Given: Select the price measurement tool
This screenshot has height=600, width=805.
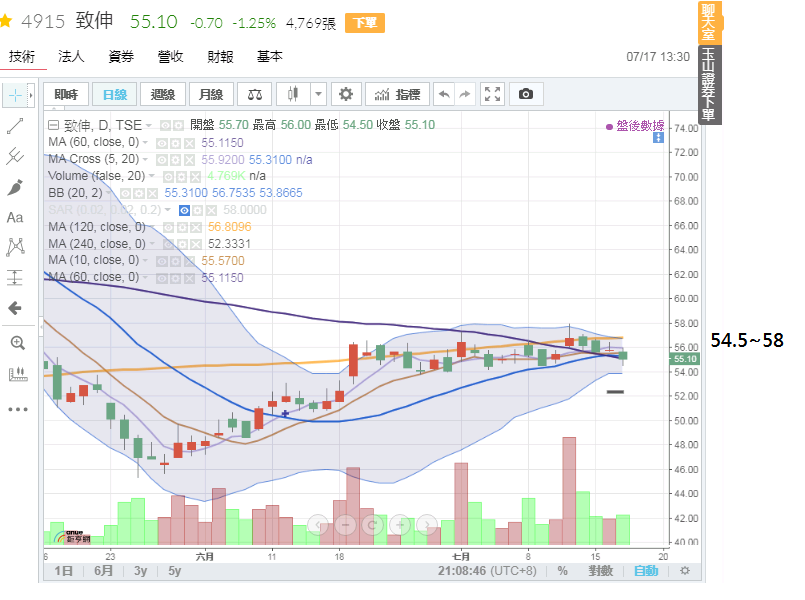Looking at the screenshot, I should (x=15, y=278).
